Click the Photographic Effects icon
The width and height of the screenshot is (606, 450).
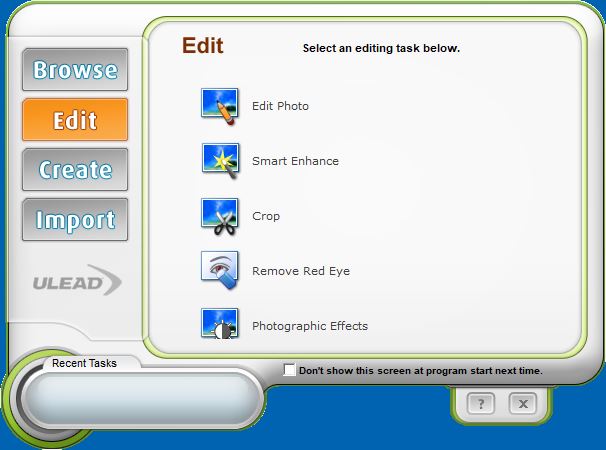(220, 324)
